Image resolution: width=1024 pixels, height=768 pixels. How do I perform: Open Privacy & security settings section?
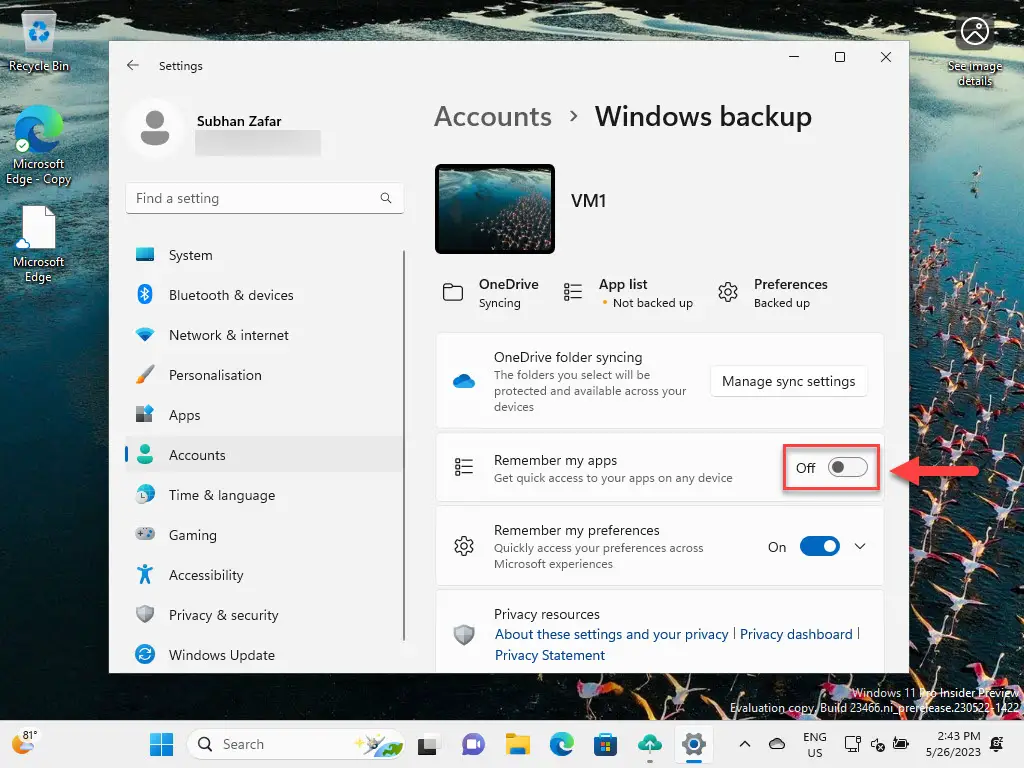tap(223, 615)
